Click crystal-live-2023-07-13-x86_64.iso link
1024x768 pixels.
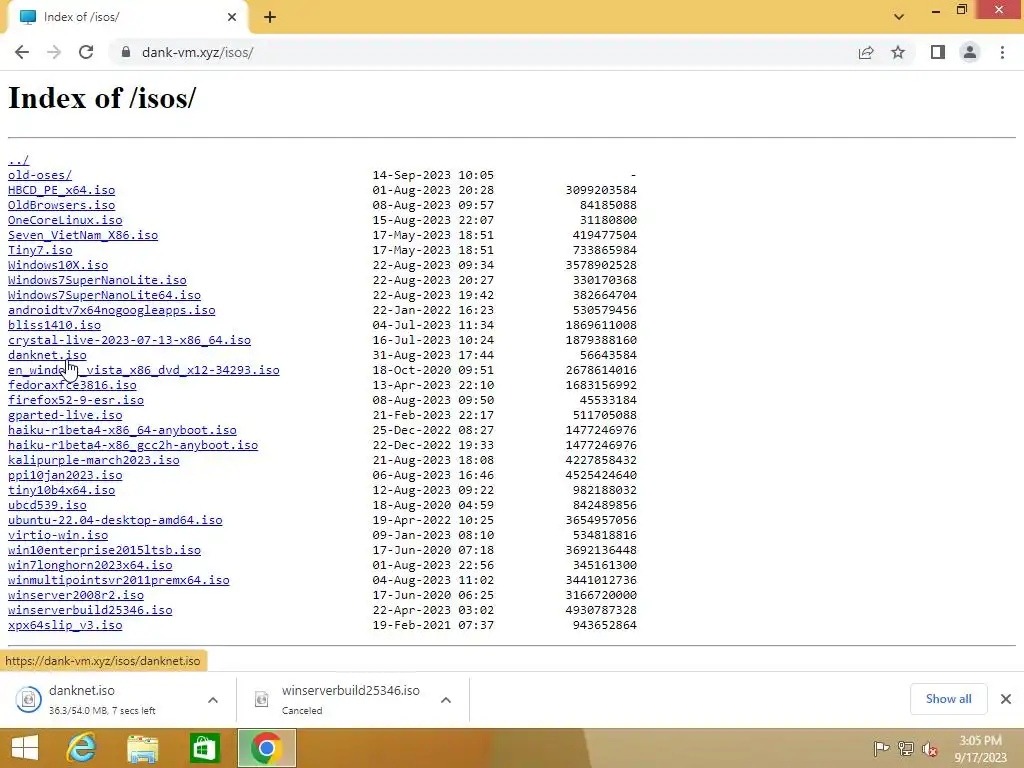point(129,340)
